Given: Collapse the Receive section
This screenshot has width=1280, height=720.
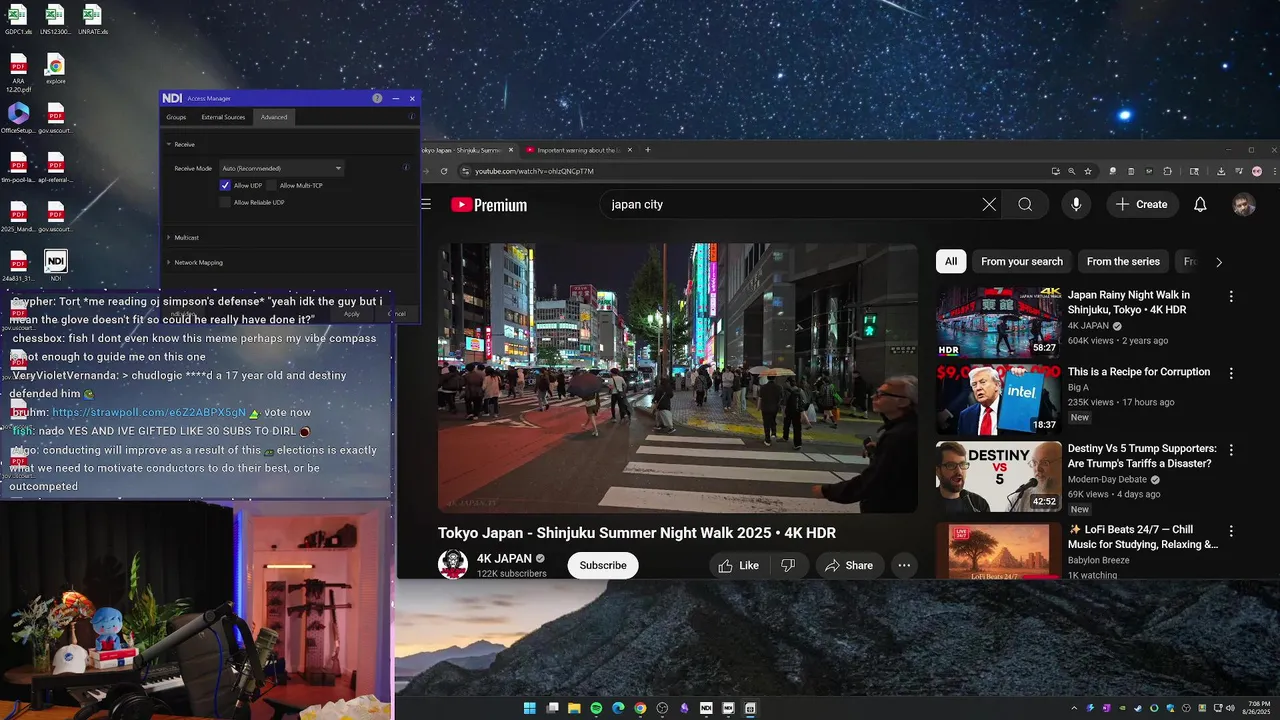Looking at the screenshot, I should [x=169, y=144].
